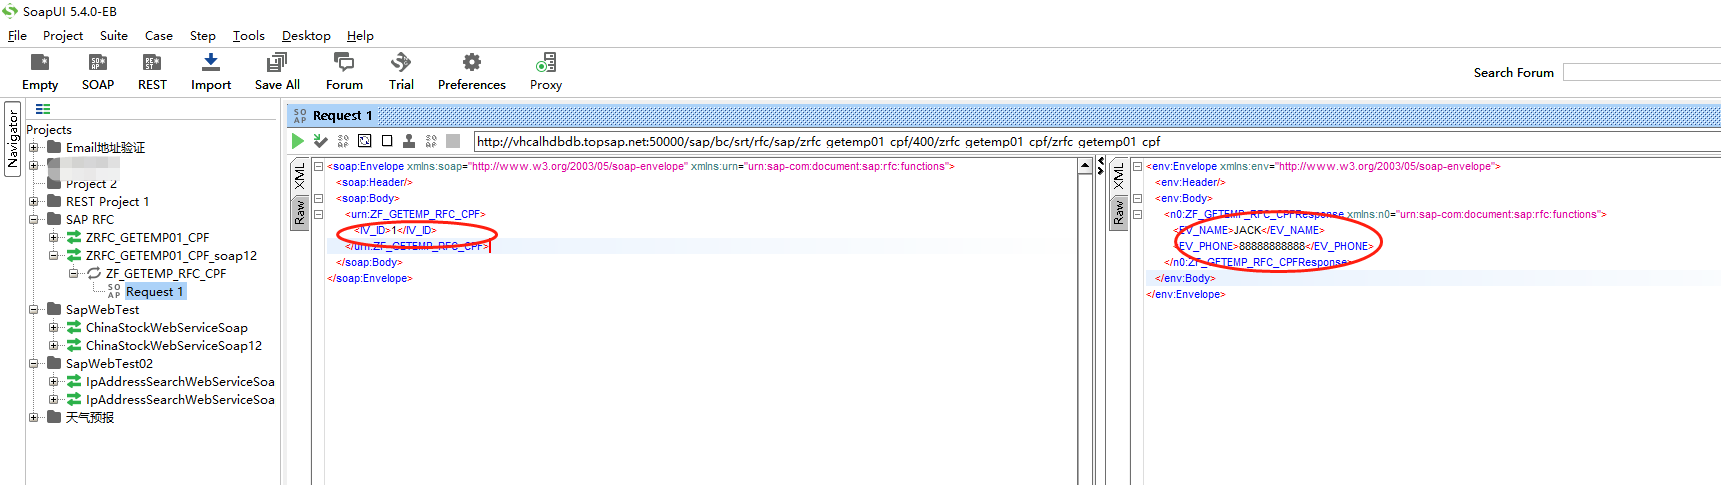Collapse the SapWebTest02 project node
1721x485 pixels.
click(33, 363)
